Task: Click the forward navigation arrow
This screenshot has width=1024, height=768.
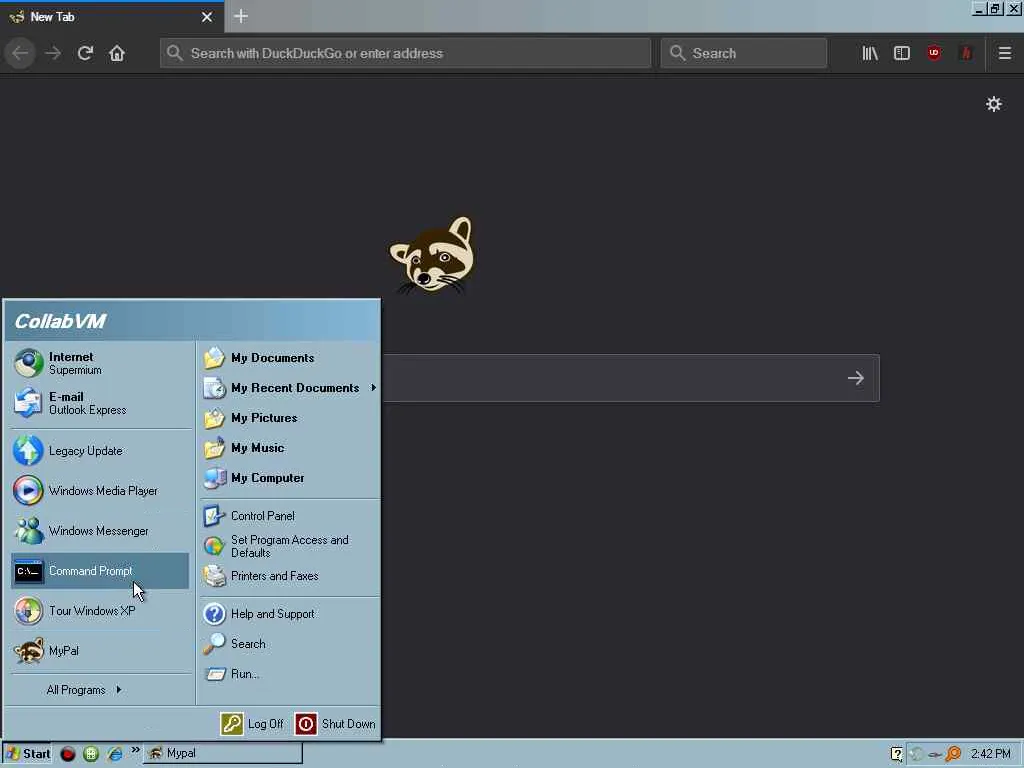Action: (54, 53)
